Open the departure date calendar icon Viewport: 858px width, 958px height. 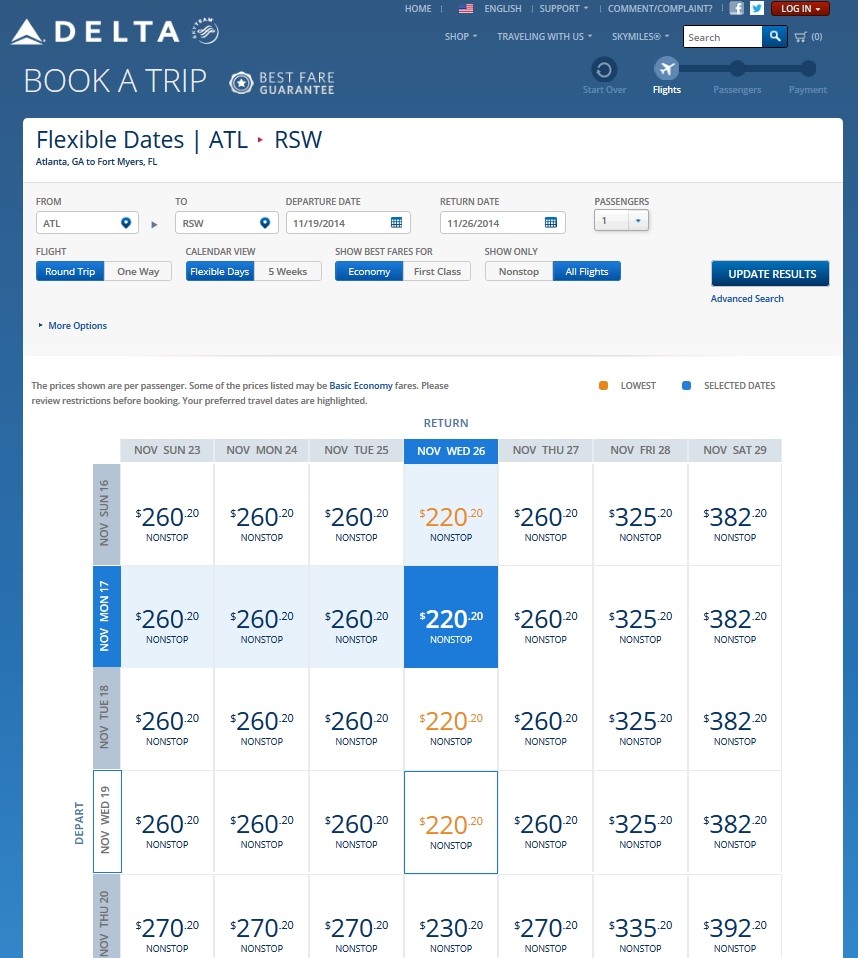(x=397, y=223)
